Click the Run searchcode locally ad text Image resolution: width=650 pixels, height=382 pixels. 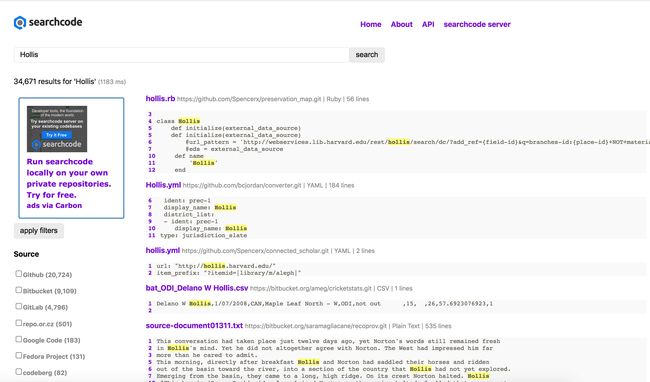(x=69, y=178)
